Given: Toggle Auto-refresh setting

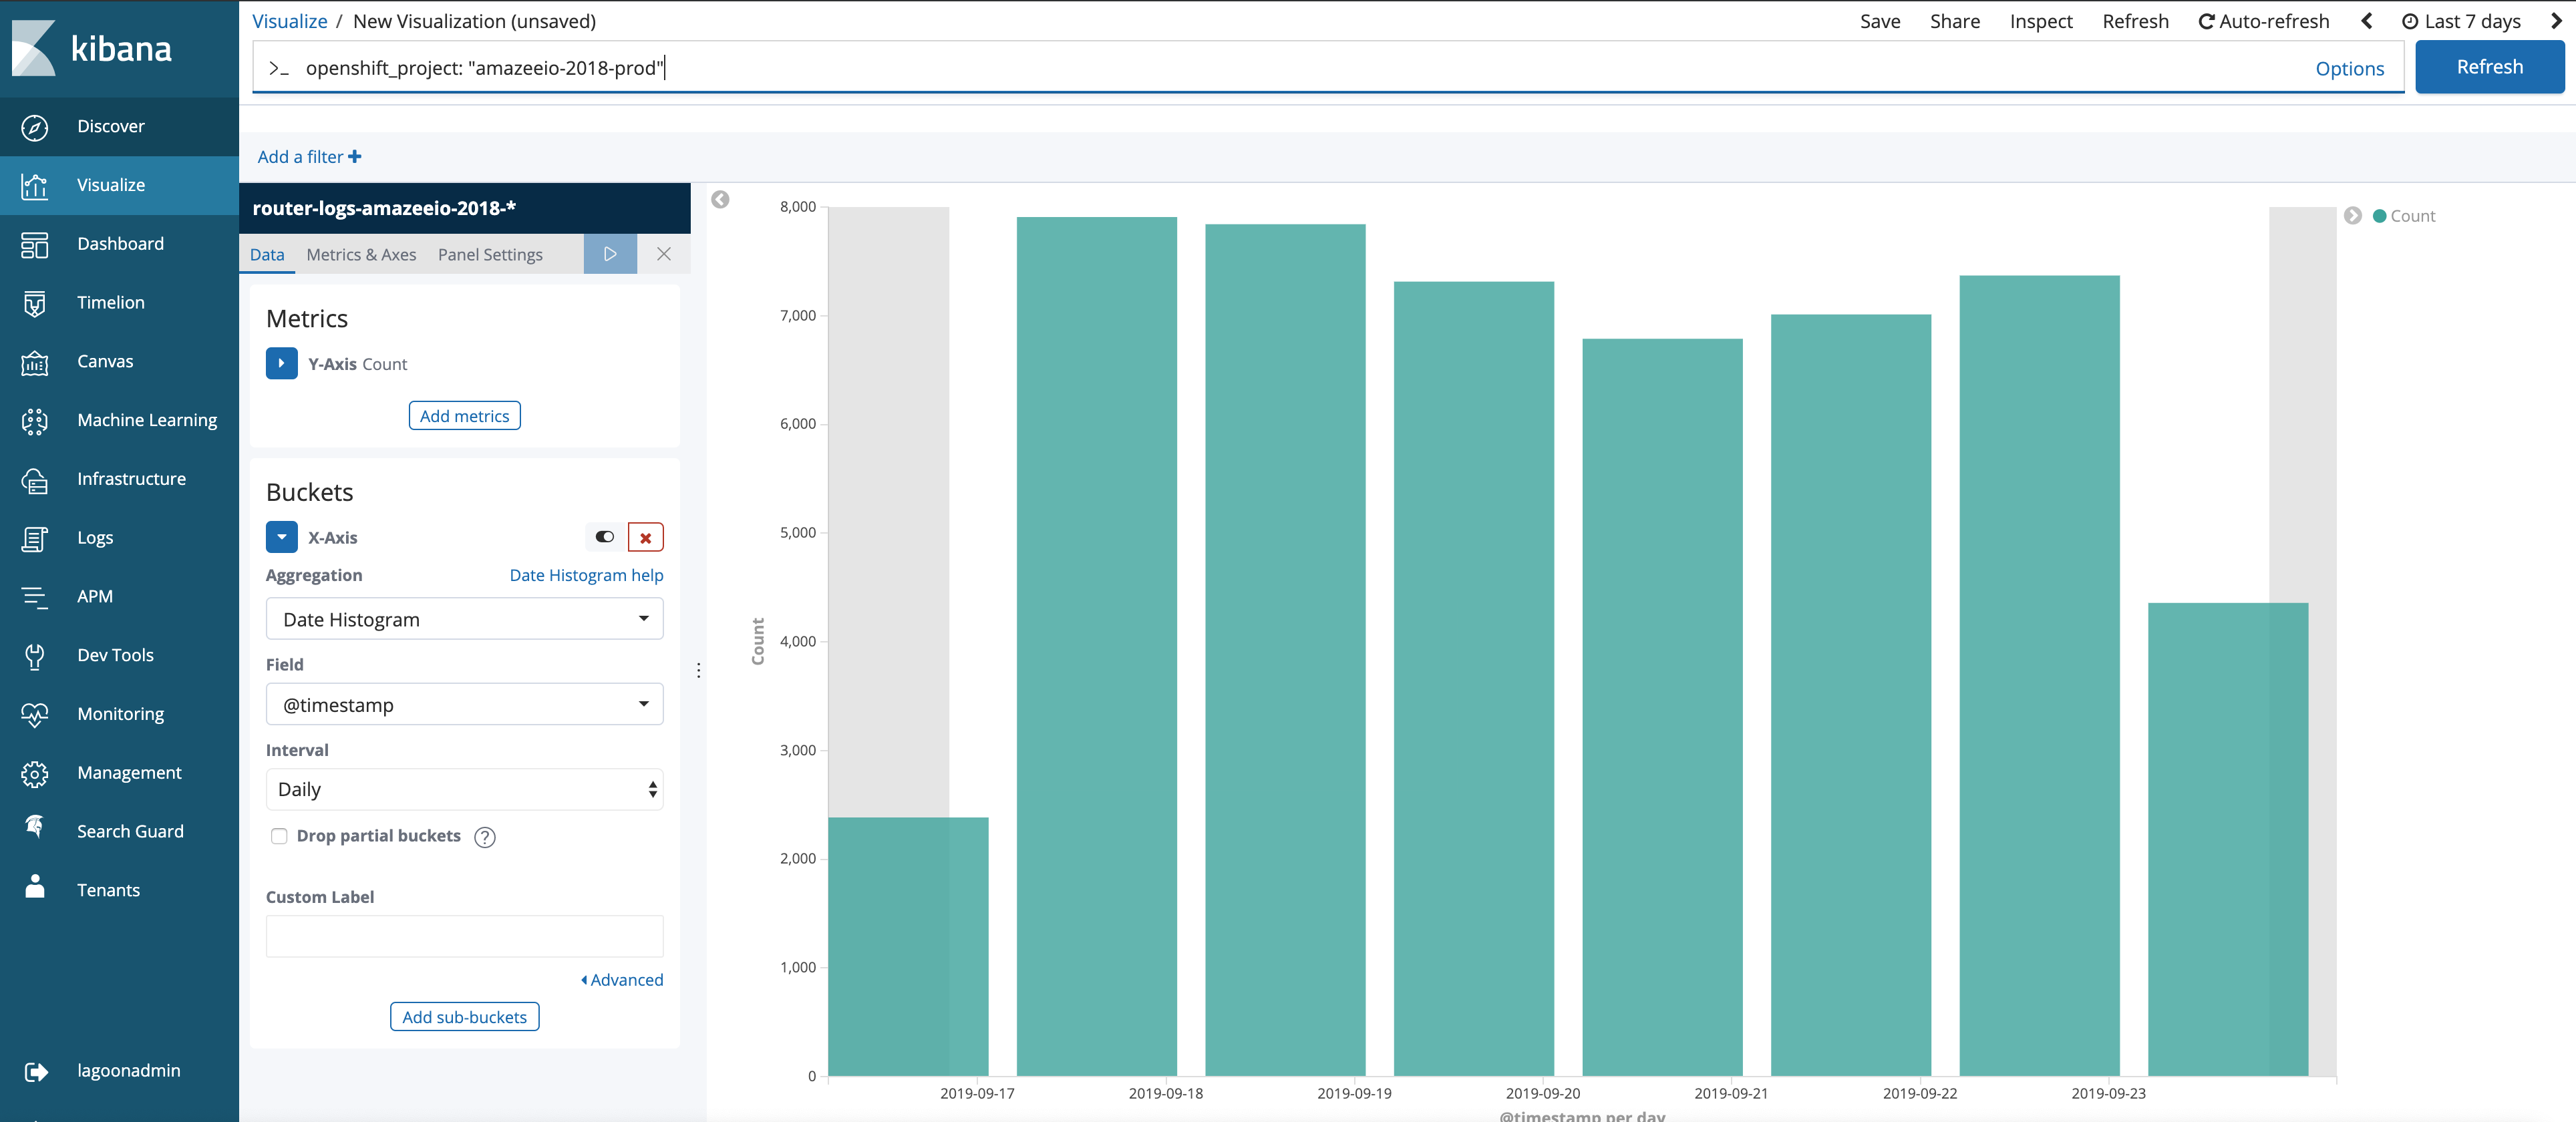Looking at the screenshot, I should point(2259,20).
